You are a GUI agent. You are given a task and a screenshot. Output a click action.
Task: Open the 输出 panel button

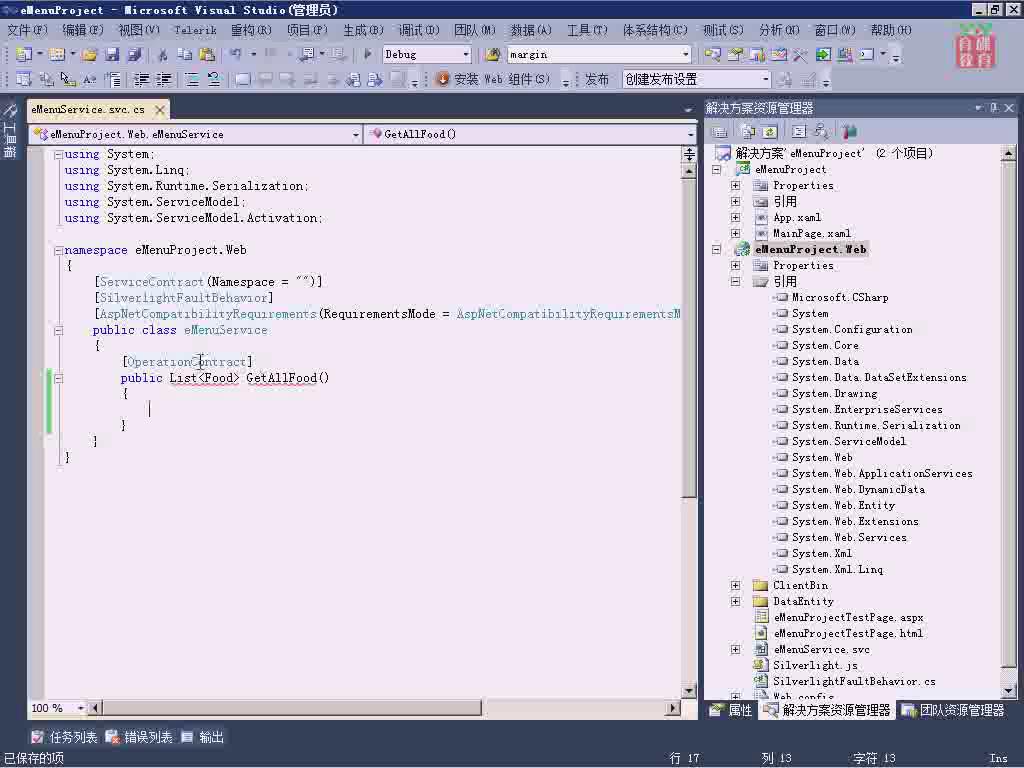(202, 737)
